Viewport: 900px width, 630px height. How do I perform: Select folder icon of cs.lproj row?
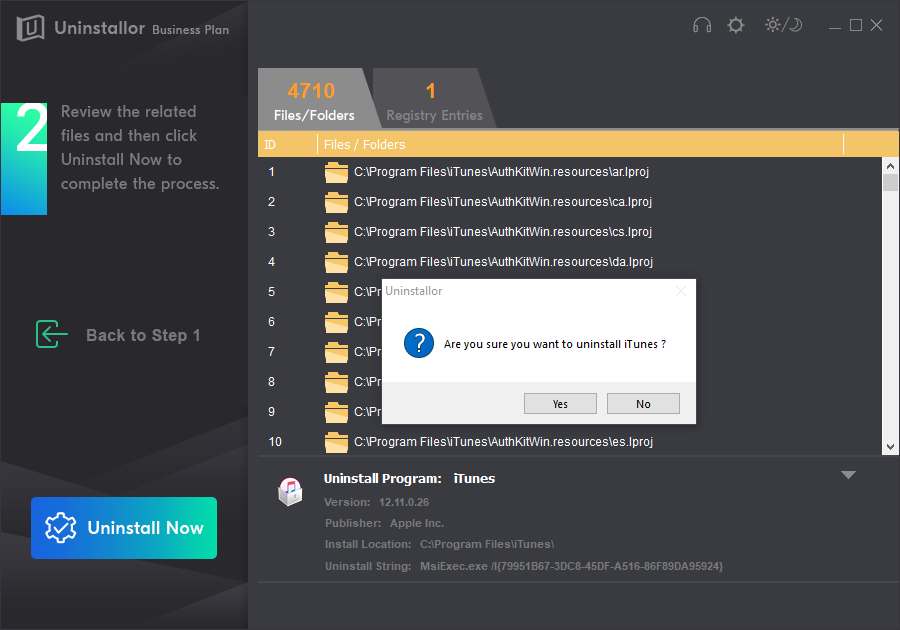pos(336,232)
